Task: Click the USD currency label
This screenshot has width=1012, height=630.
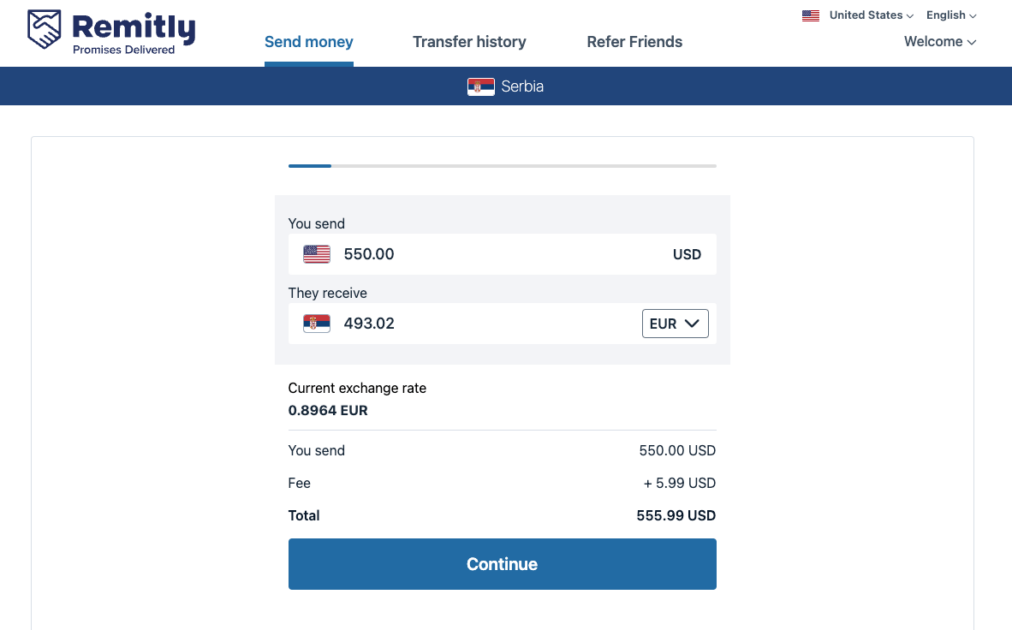Action: click(687, 254)
